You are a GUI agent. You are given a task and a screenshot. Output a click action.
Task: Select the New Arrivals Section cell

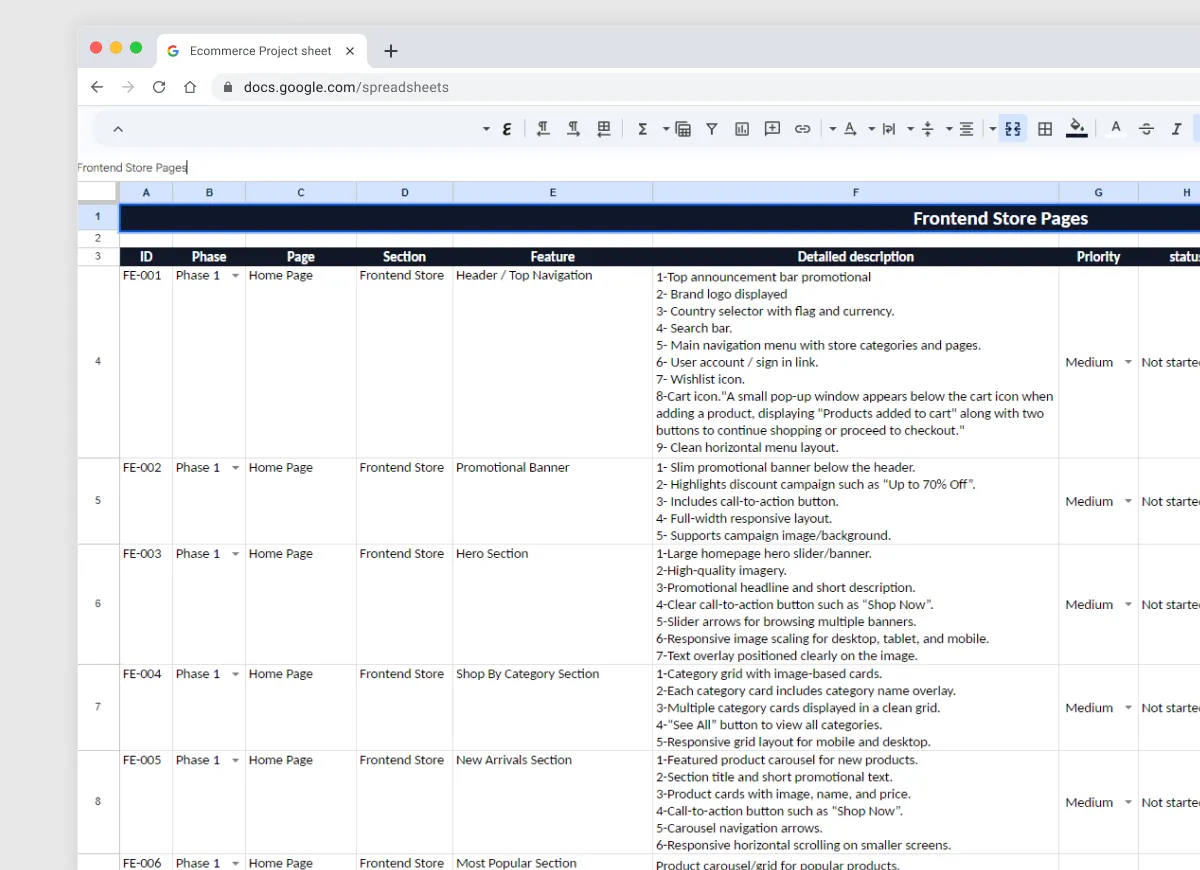tap(553, 802)
